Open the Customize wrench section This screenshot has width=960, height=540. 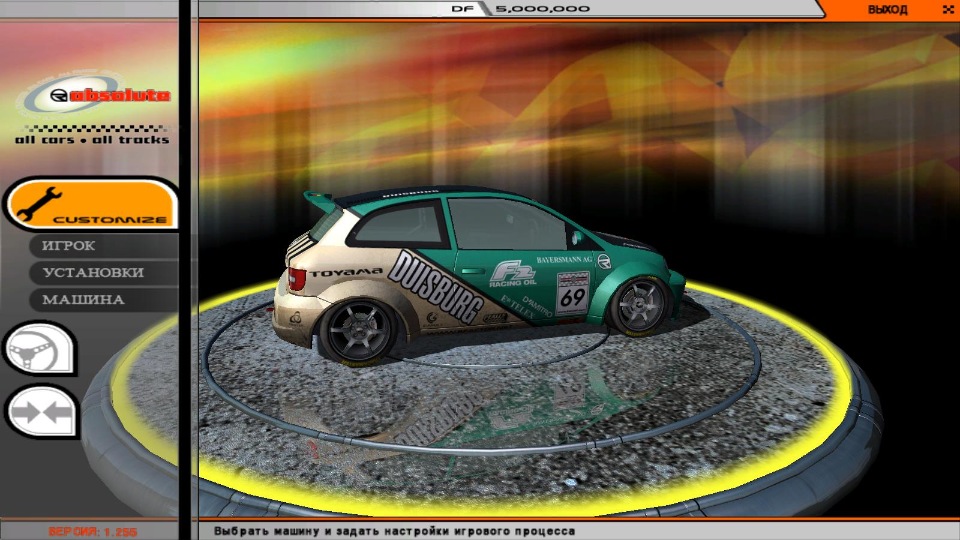tap(92, 204)
